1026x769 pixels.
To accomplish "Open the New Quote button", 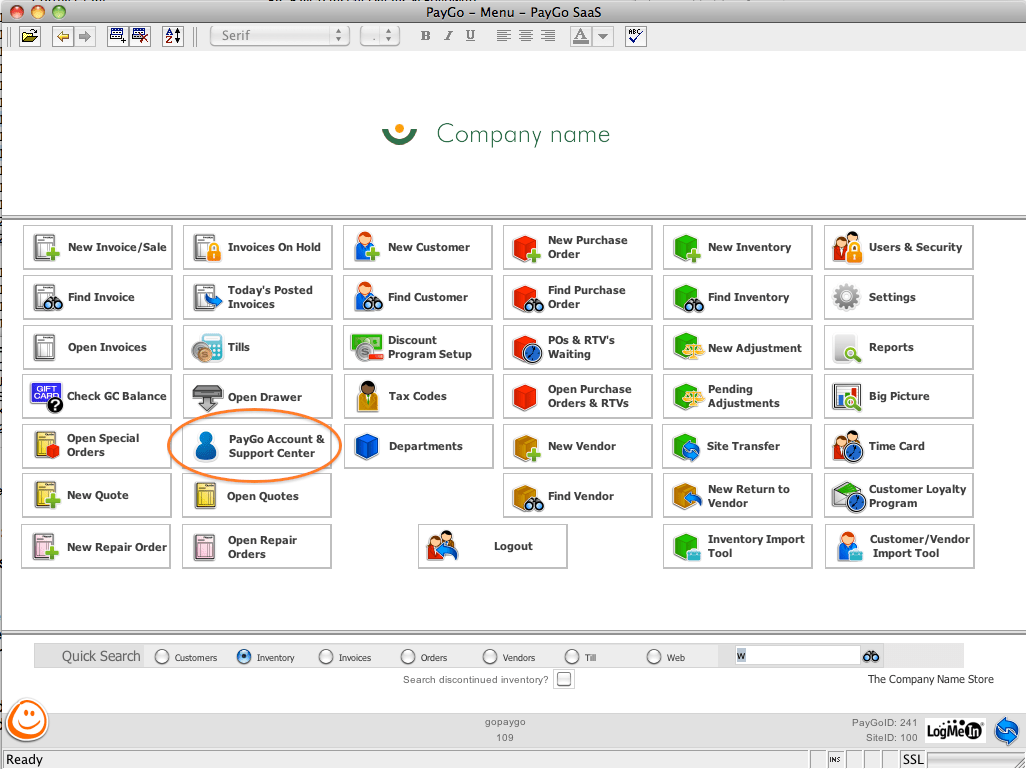I will [x=97, y=496].
